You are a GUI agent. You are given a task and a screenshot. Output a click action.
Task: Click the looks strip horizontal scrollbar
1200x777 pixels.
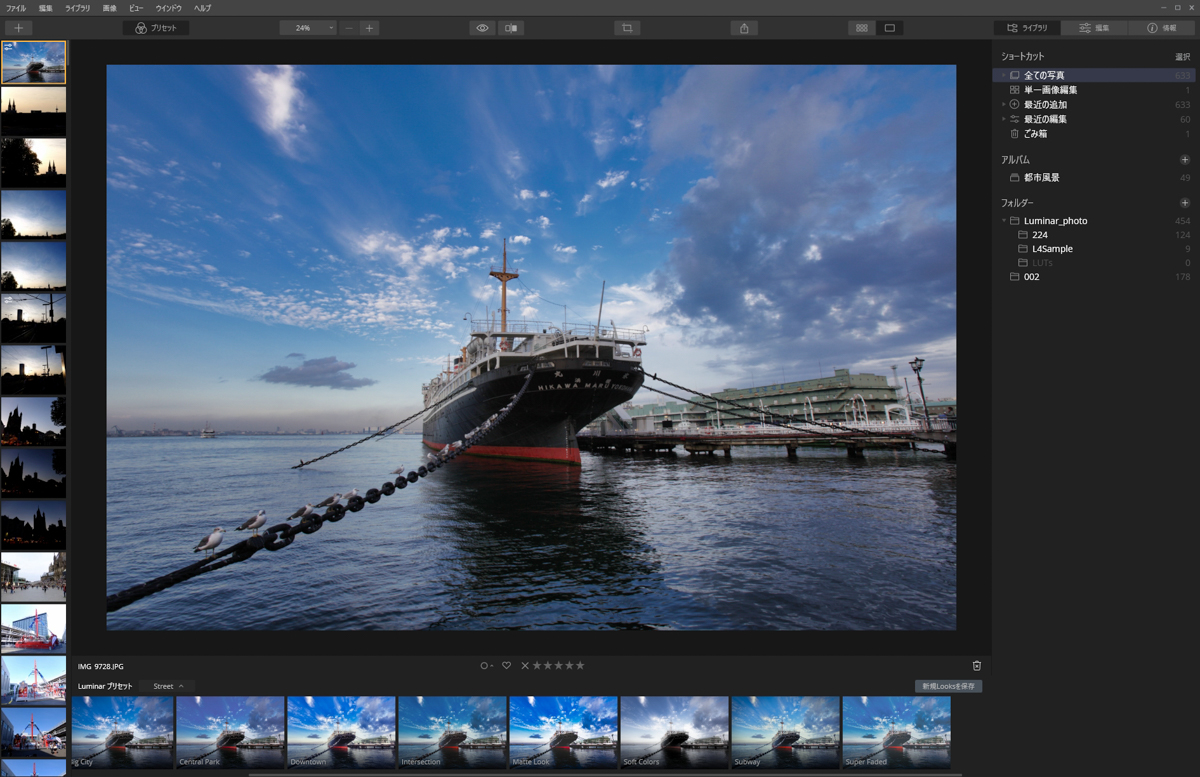pyautogui.click(x=605, y=774)
